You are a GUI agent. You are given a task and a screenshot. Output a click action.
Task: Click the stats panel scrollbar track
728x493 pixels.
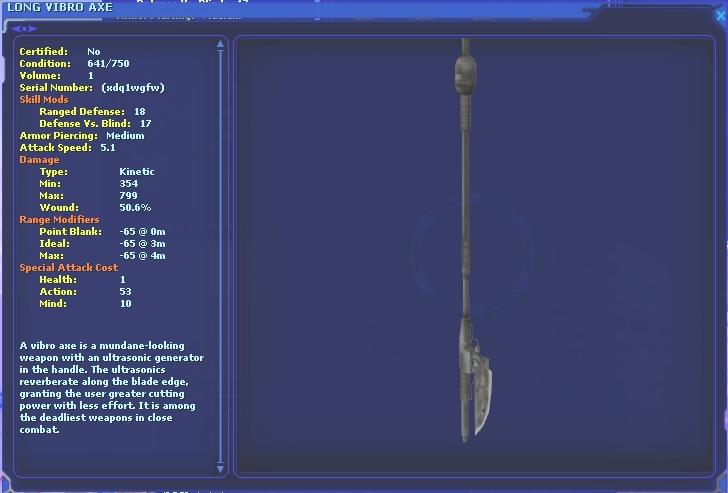click(x=221, y=256)
